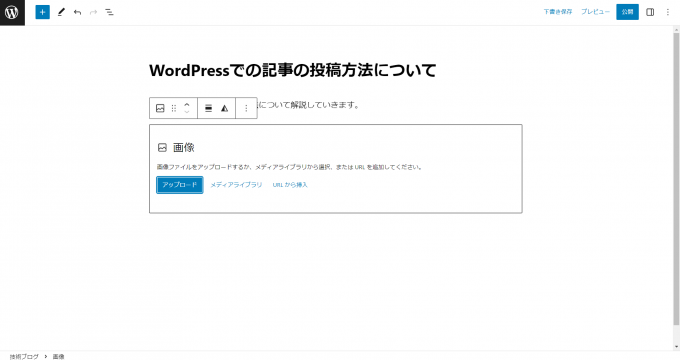Click the scrollbar down arrow
This screenshot has height=360, width=680.
pyautogui.click(x=676, y=347)
